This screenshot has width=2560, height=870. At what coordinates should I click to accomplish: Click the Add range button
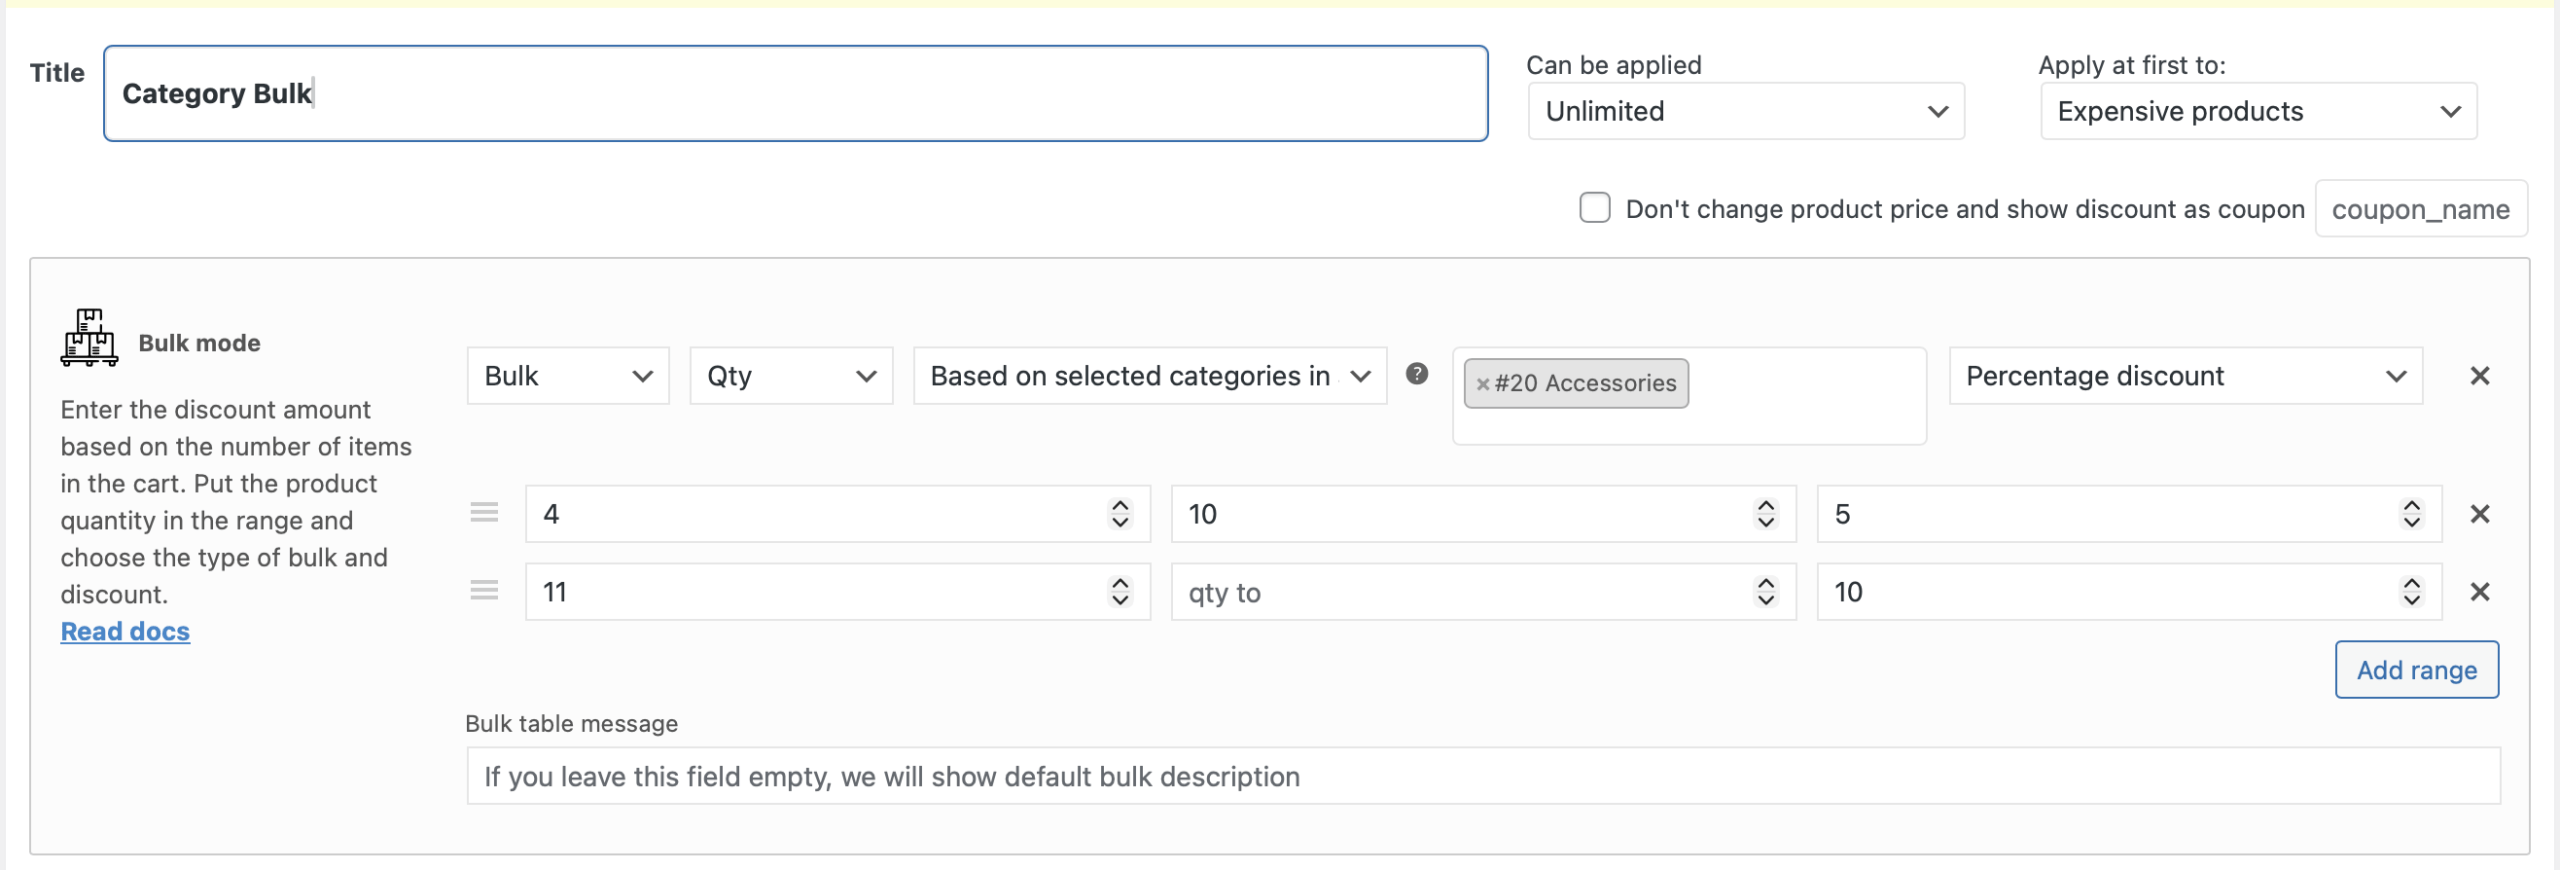[x=2416, y=670]
